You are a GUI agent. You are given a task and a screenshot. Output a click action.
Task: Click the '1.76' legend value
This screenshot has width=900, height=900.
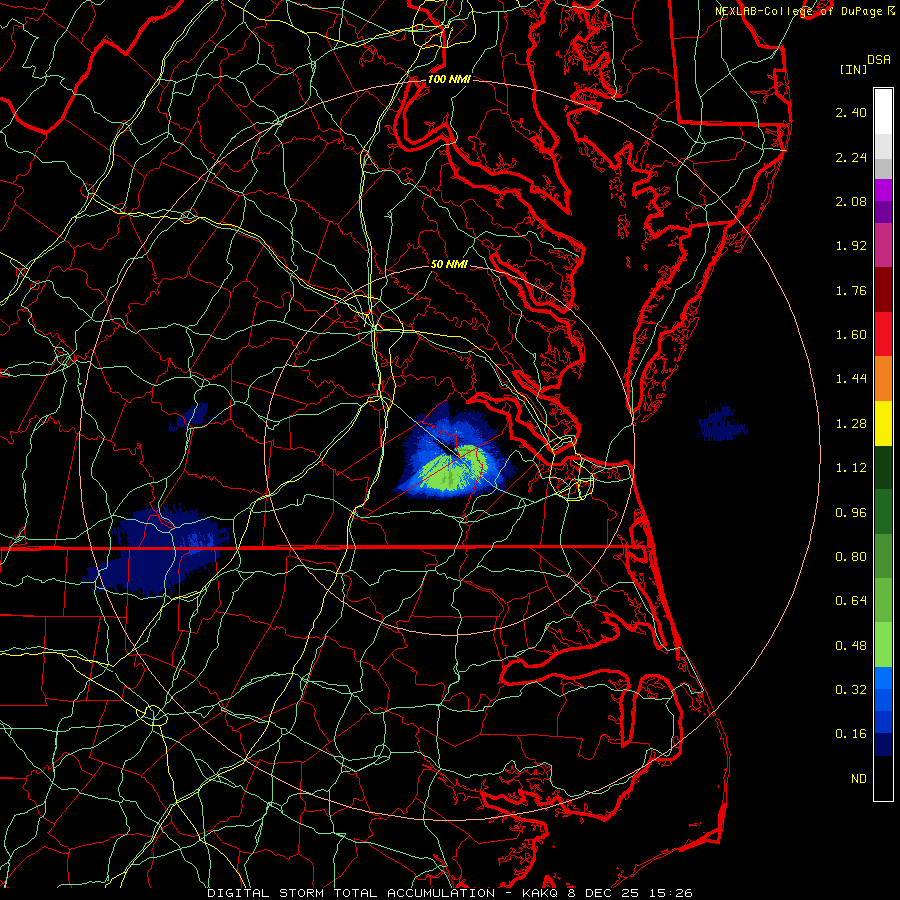pos(851,290)
